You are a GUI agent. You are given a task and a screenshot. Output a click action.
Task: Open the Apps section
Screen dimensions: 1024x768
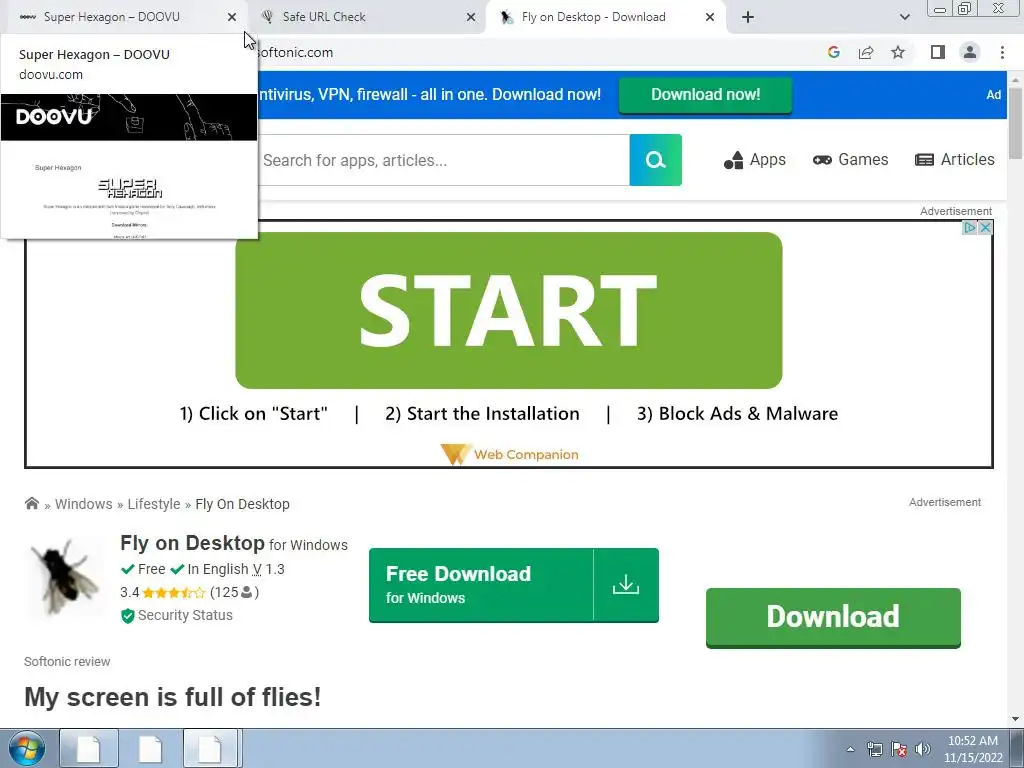click(x=755, y=160)
